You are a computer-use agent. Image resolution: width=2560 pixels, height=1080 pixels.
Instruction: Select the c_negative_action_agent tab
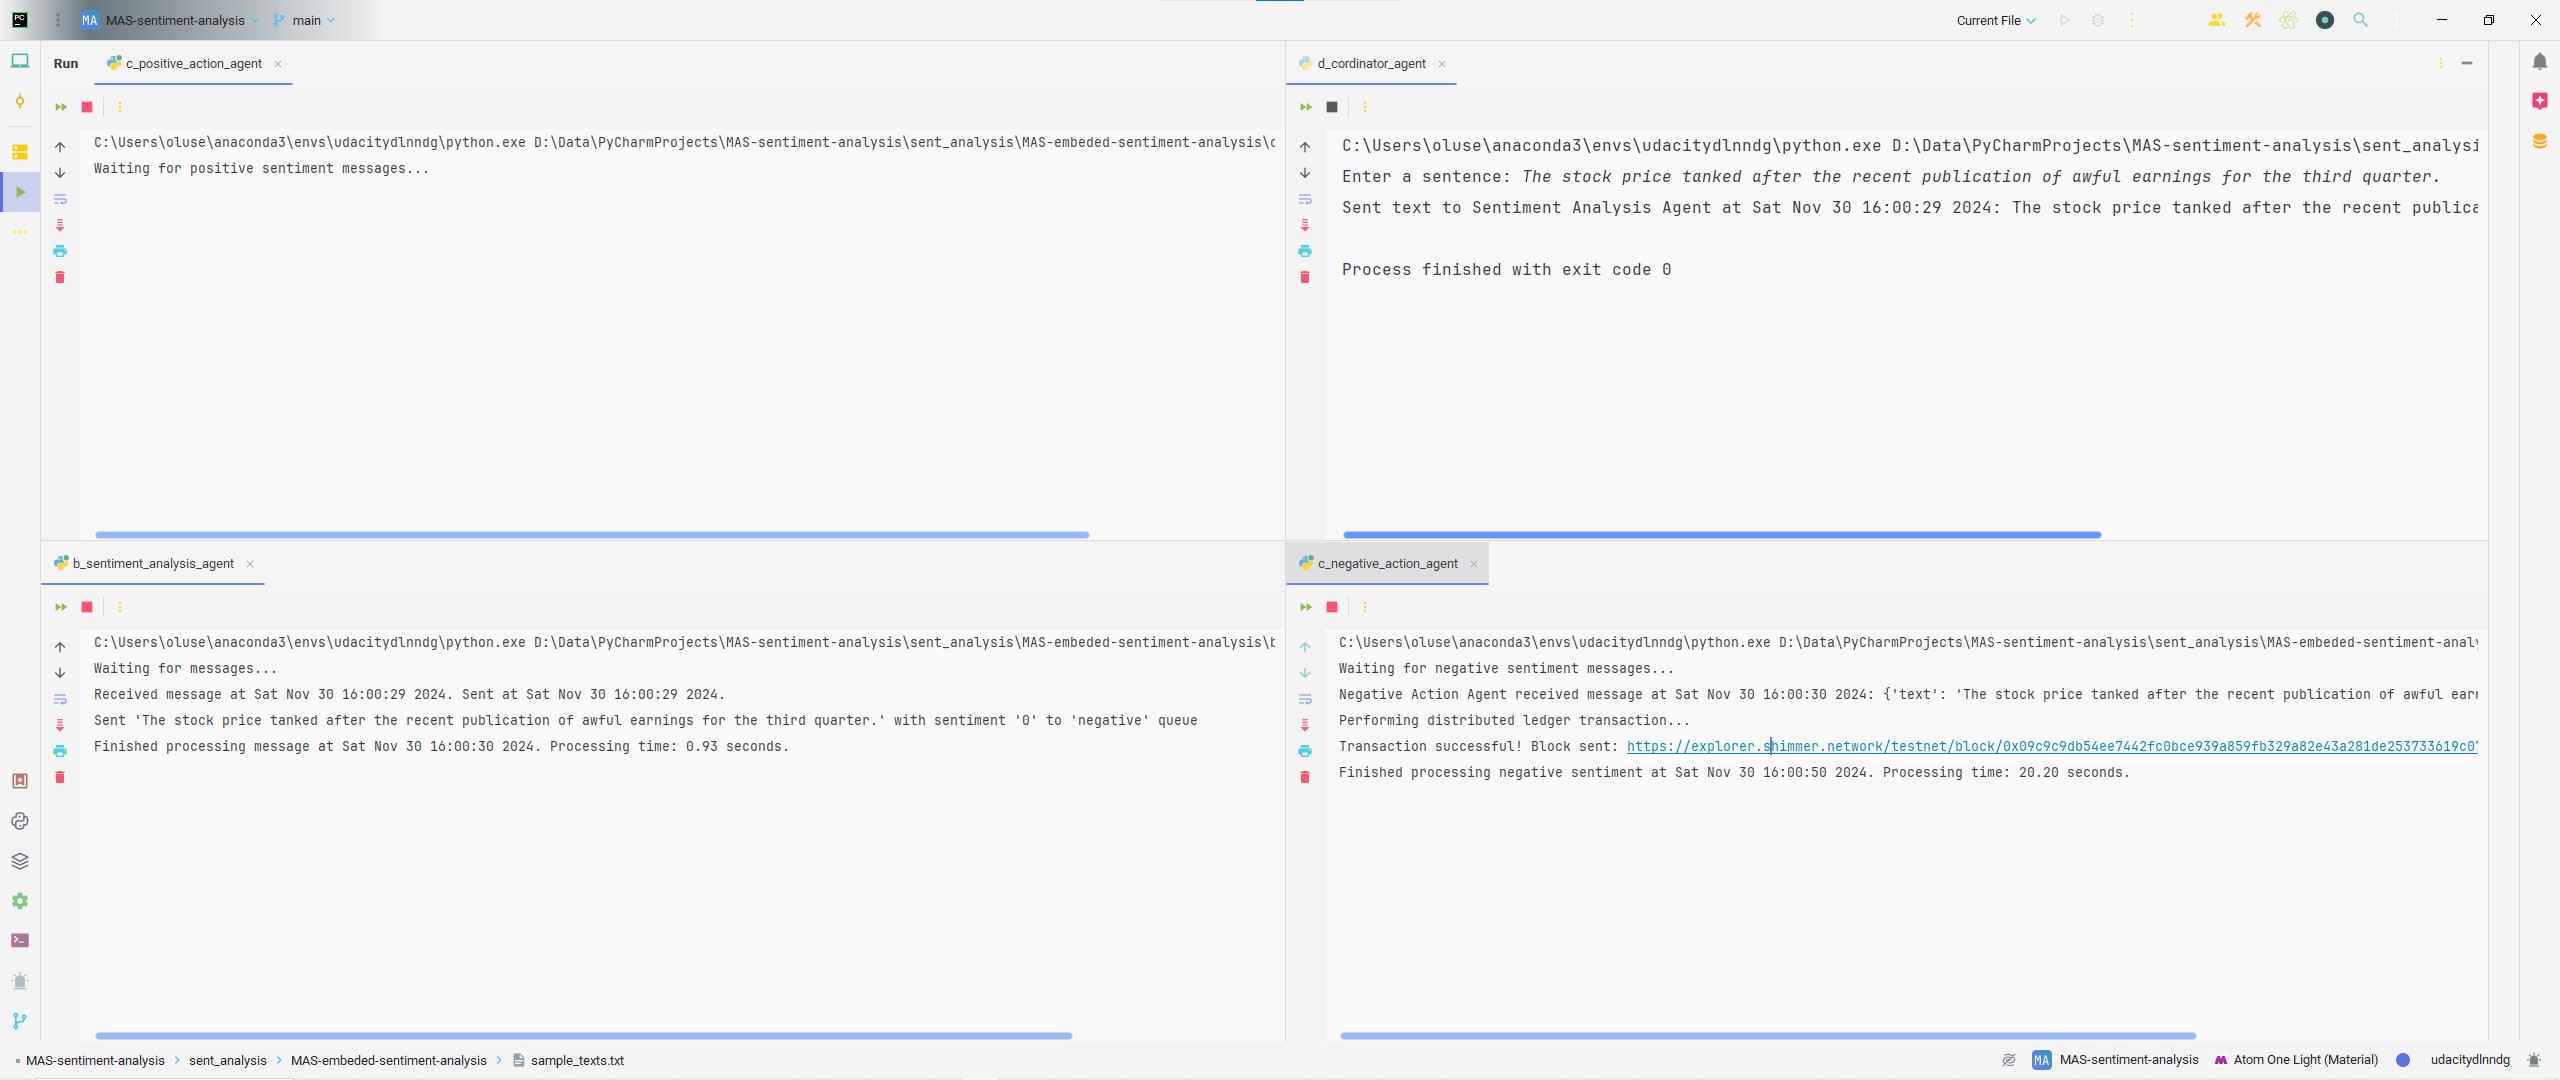point(1387,564)
